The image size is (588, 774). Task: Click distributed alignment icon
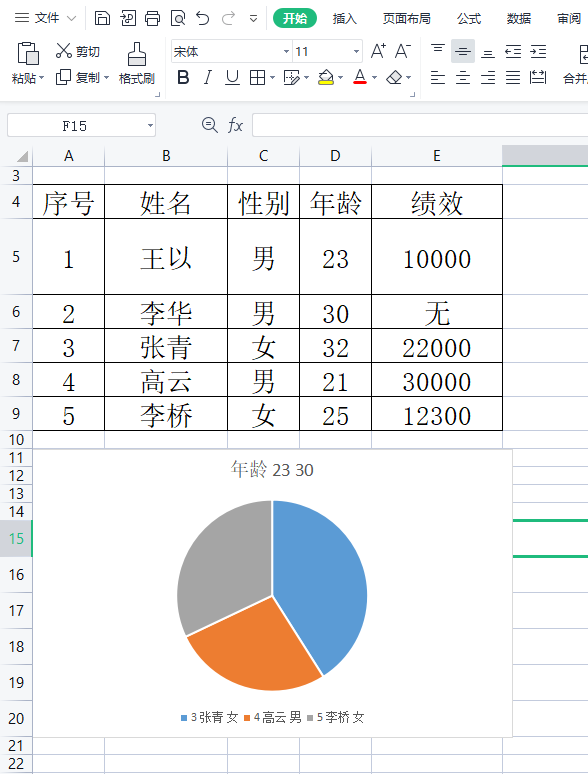[538, 77]
